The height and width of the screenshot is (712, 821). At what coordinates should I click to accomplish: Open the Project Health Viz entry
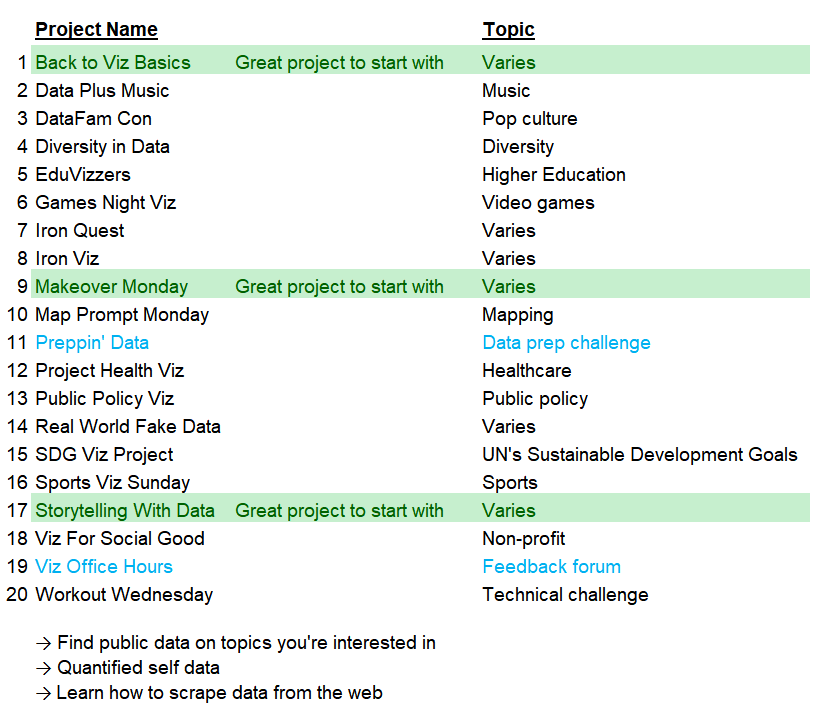[110, 370]
